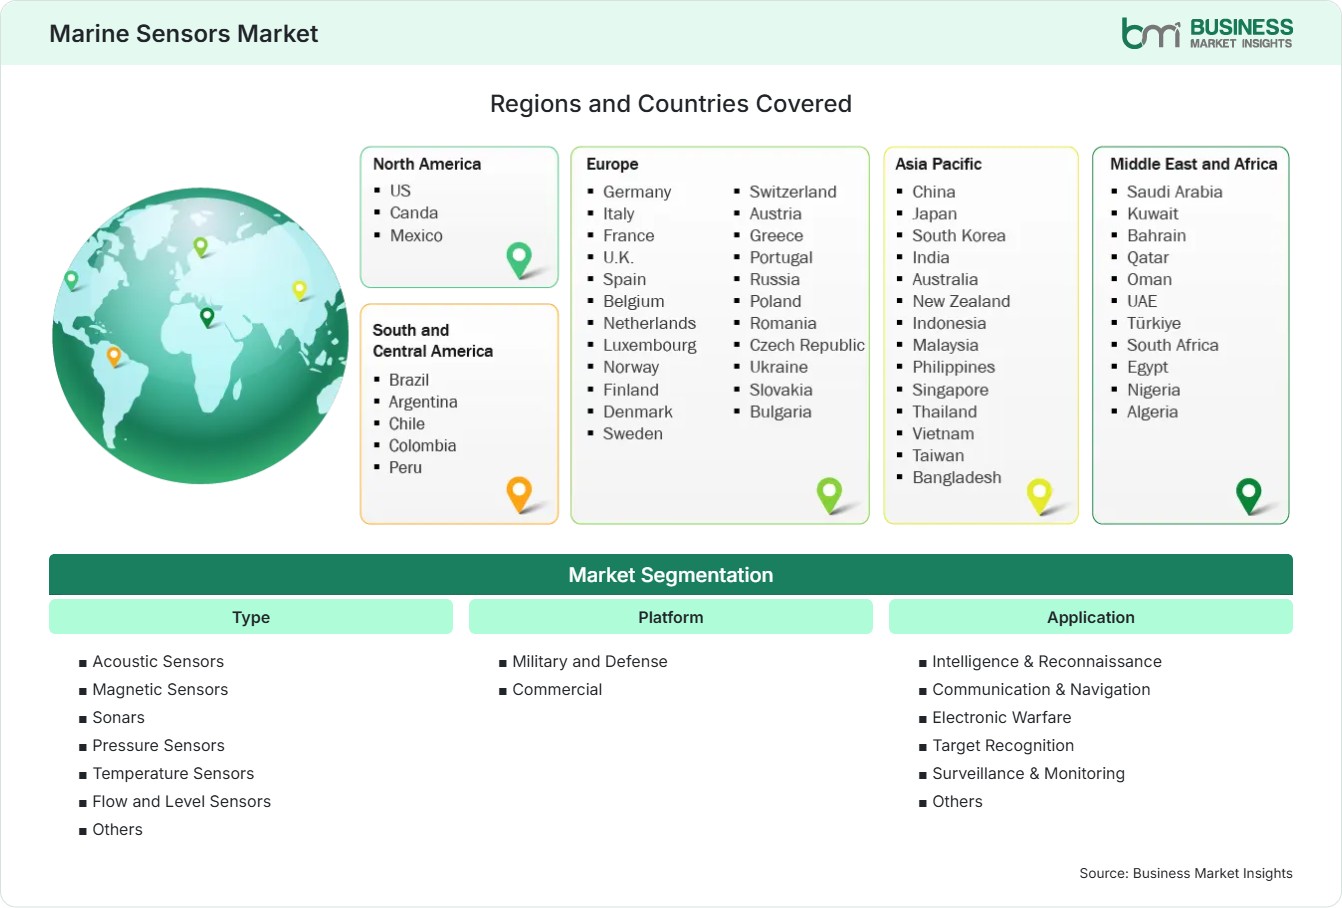The image size is (1342, 908).
Task: Click the North America heading
Action: pyautogui.click(x=427, y=164)
